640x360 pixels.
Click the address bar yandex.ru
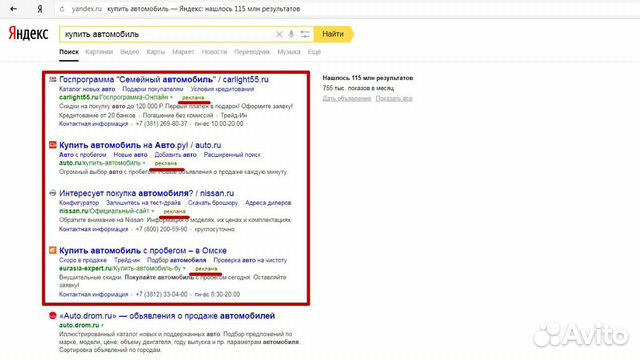click(x=87, y=9)
